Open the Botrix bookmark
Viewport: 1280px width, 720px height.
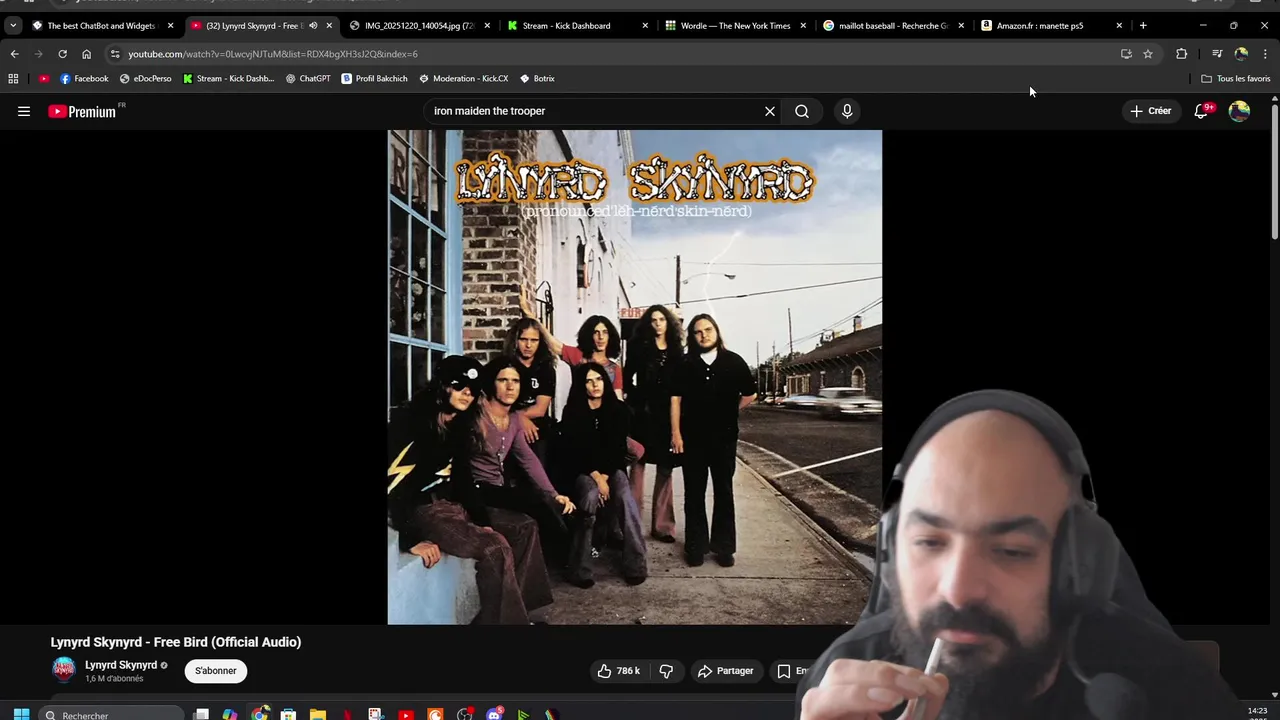coord(537,78)
